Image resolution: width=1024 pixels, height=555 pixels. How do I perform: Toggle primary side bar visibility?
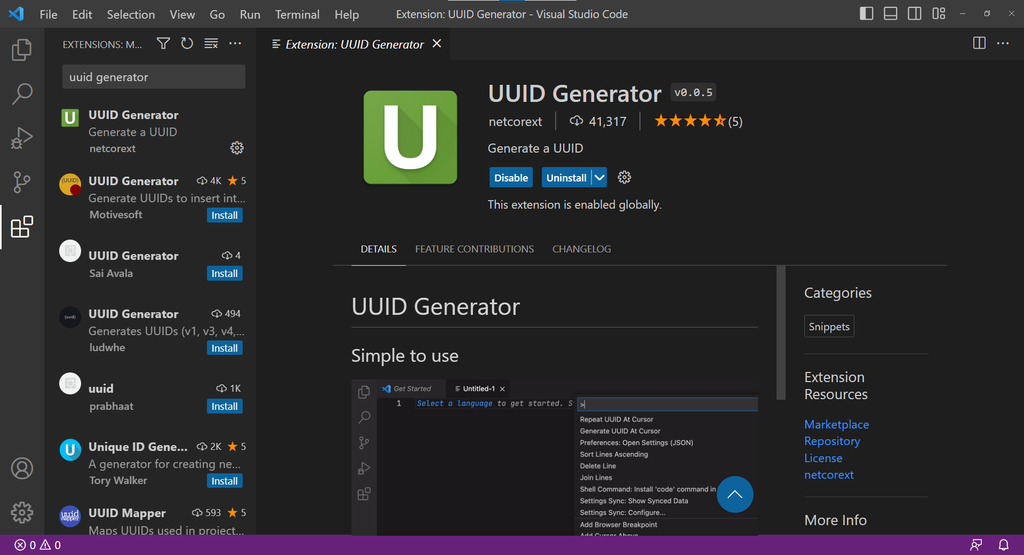pos(867,14)
